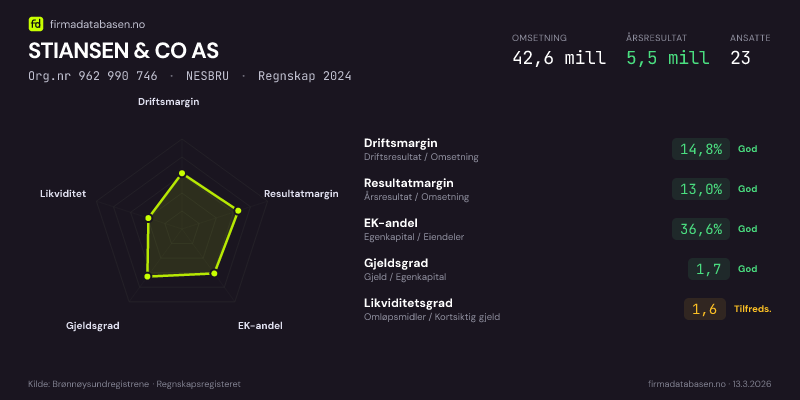Click the Org.nr 962 990 746 text
This screenshot has height=400, width=800.
point(92,76)
